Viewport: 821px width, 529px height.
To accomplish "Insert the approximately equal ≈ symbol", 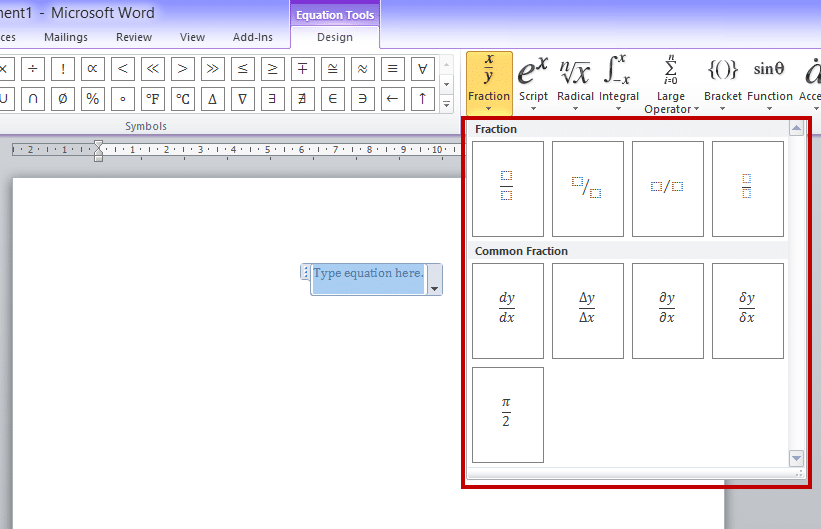I will coord(362,69).
